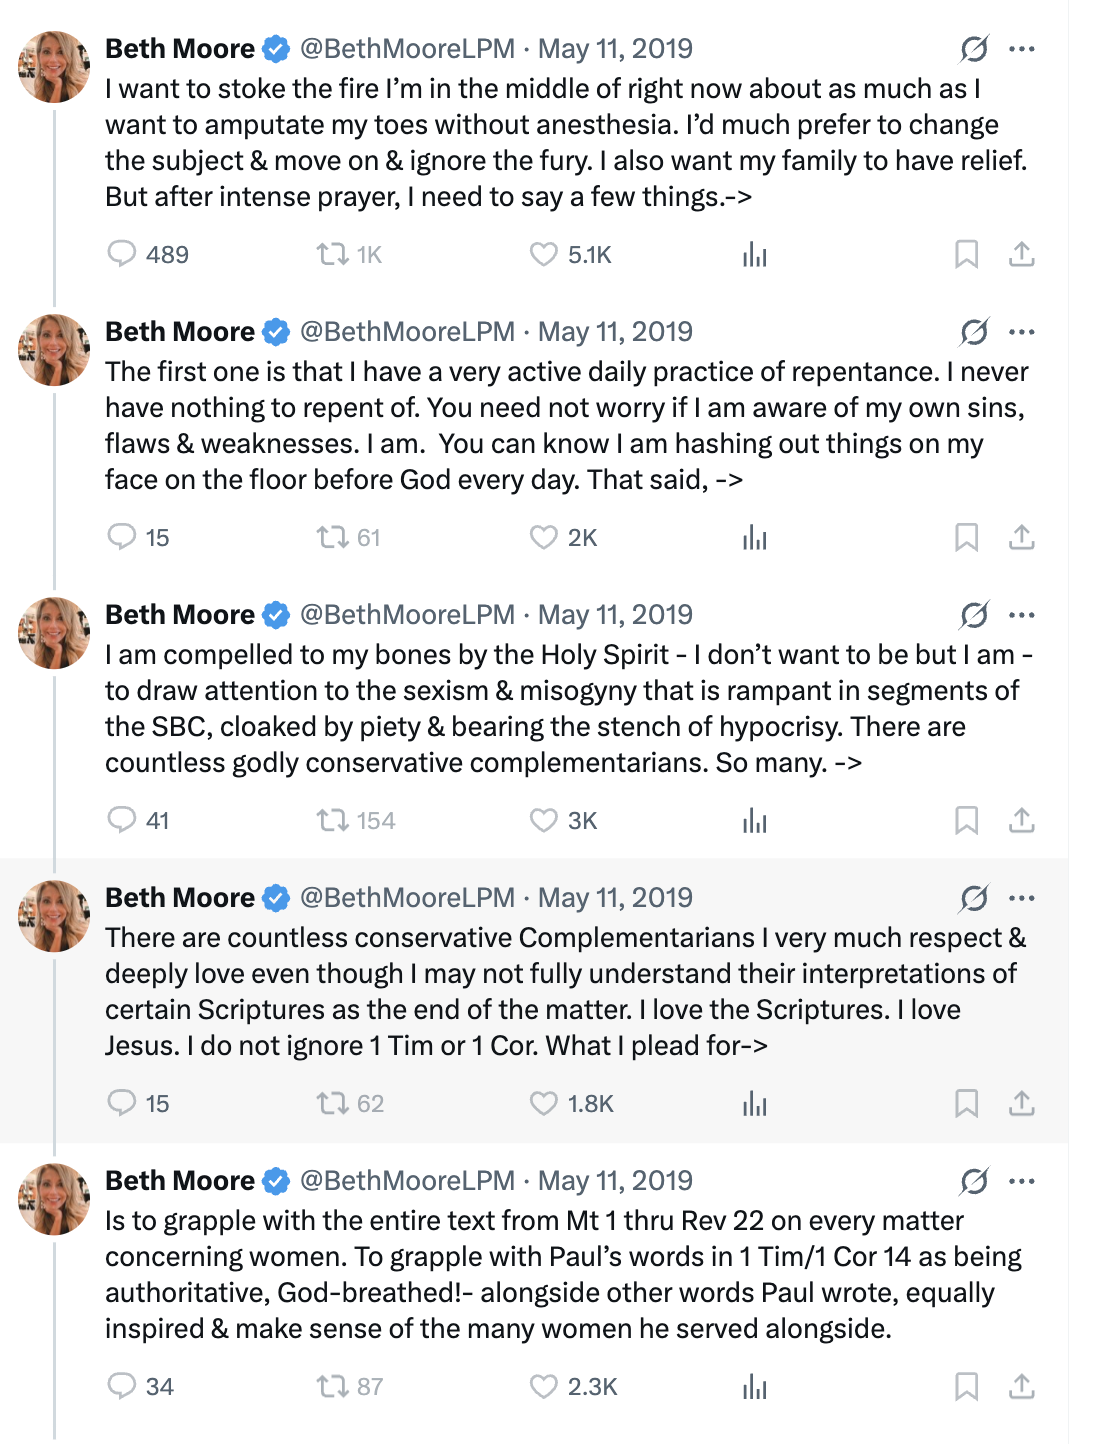This screenshot has width=1106, height=1444.
Task: Bookmark the tweet with 3K likes
Action: (966, 821)
